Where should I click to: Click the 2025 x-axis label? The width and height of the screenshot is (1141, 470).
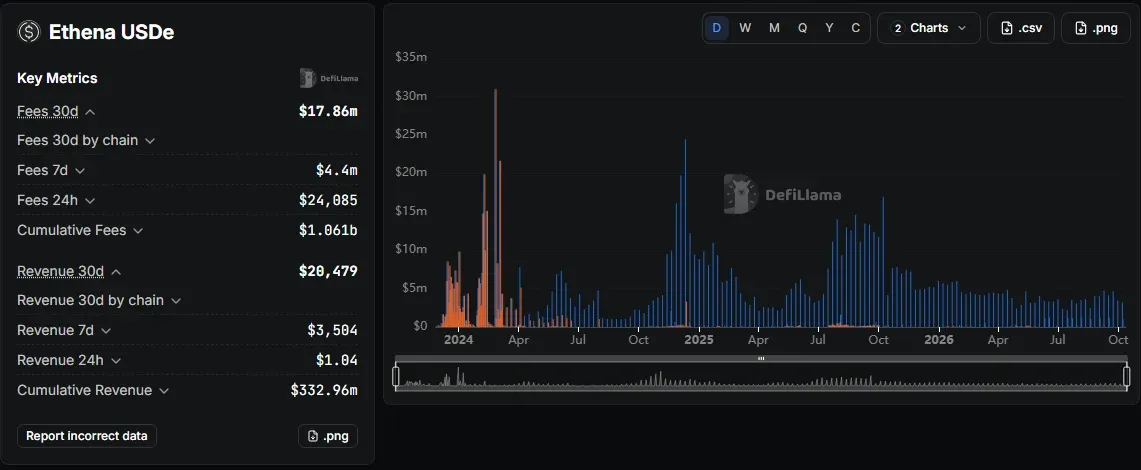pos(699,340)
